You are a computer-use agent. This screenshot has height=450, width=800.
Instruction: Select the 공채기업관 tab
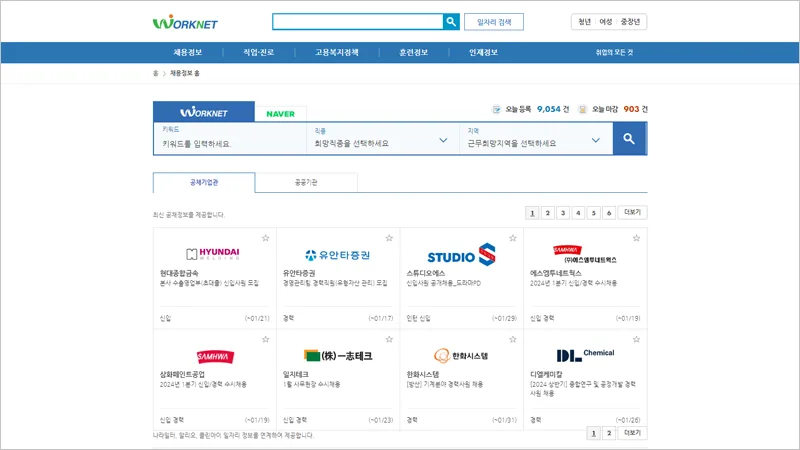[204, 182]
